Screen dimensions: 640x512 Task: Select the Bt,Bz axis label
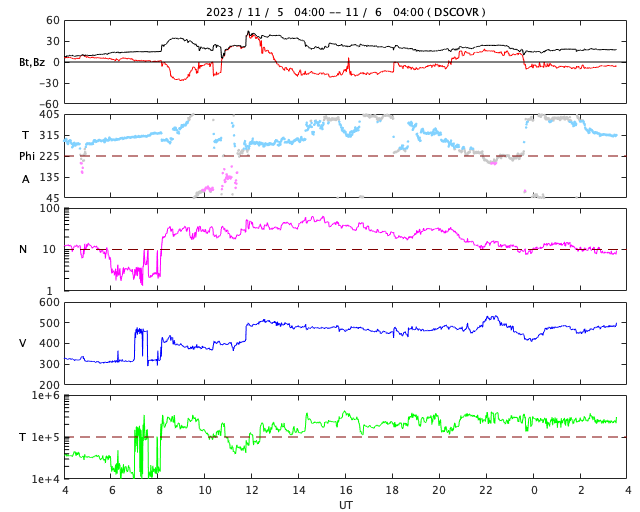(32, 62)
